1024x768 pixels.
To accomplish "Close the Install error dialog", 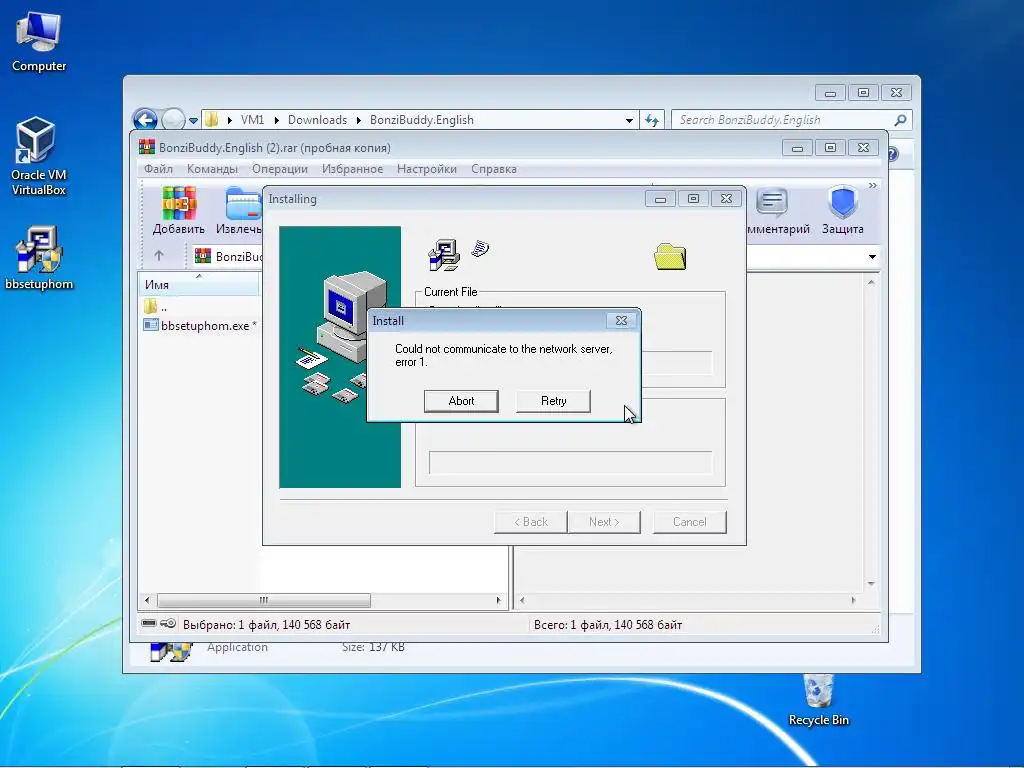I will (x=621, y=321).
